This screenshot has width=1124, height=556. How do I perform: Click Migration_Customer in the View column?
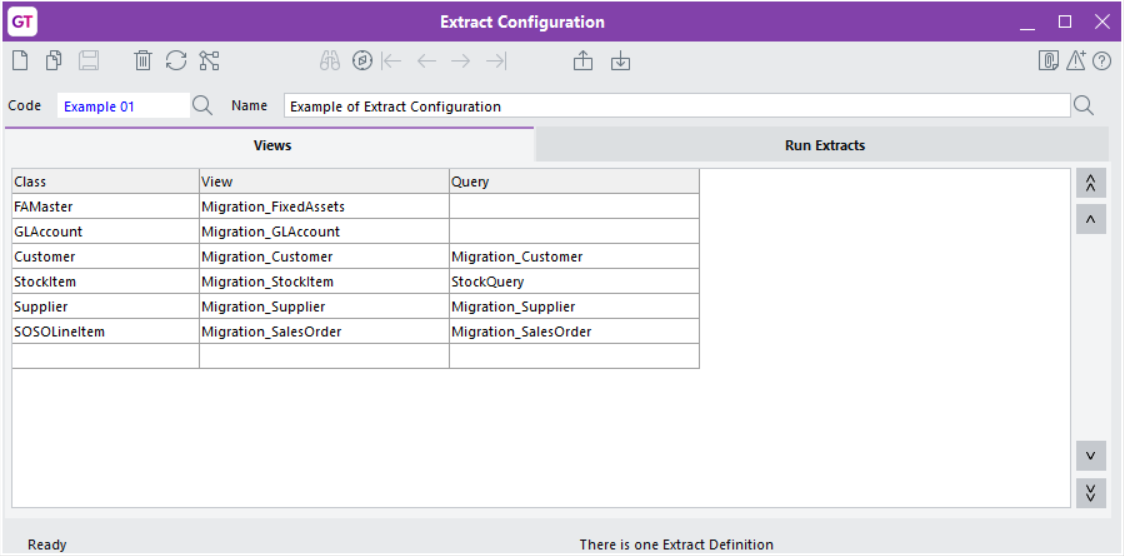click(324, 257)
